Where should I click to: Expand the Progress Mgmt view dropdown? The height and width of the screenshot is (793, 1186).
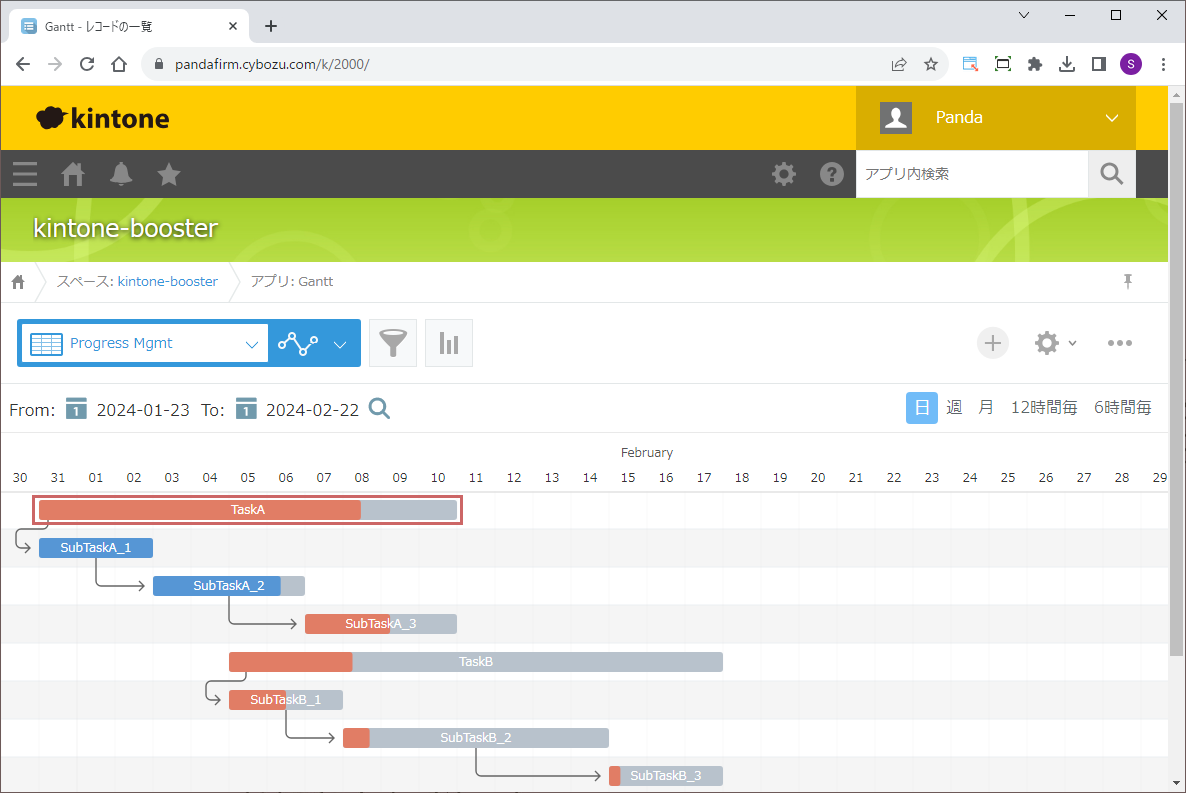pyautogui.click(x=251, y=343)
